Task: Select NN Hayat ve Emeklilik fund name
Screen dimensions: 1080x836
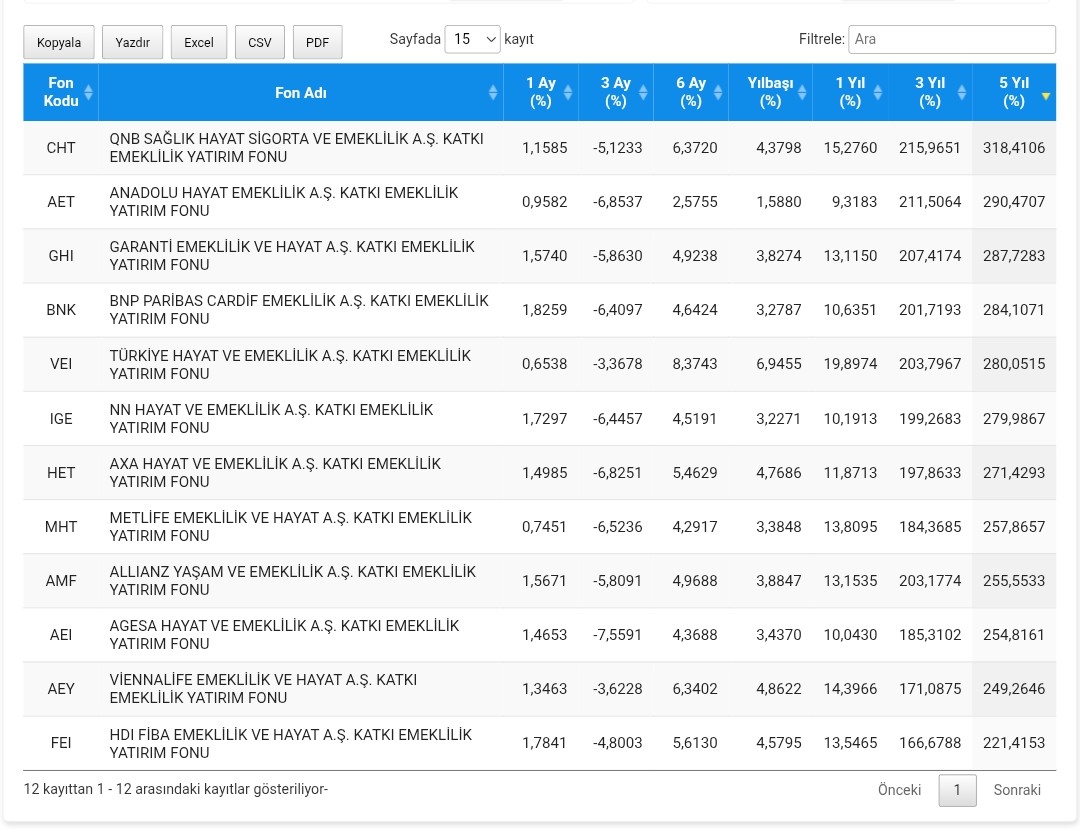Action: [x=271, y=419]
